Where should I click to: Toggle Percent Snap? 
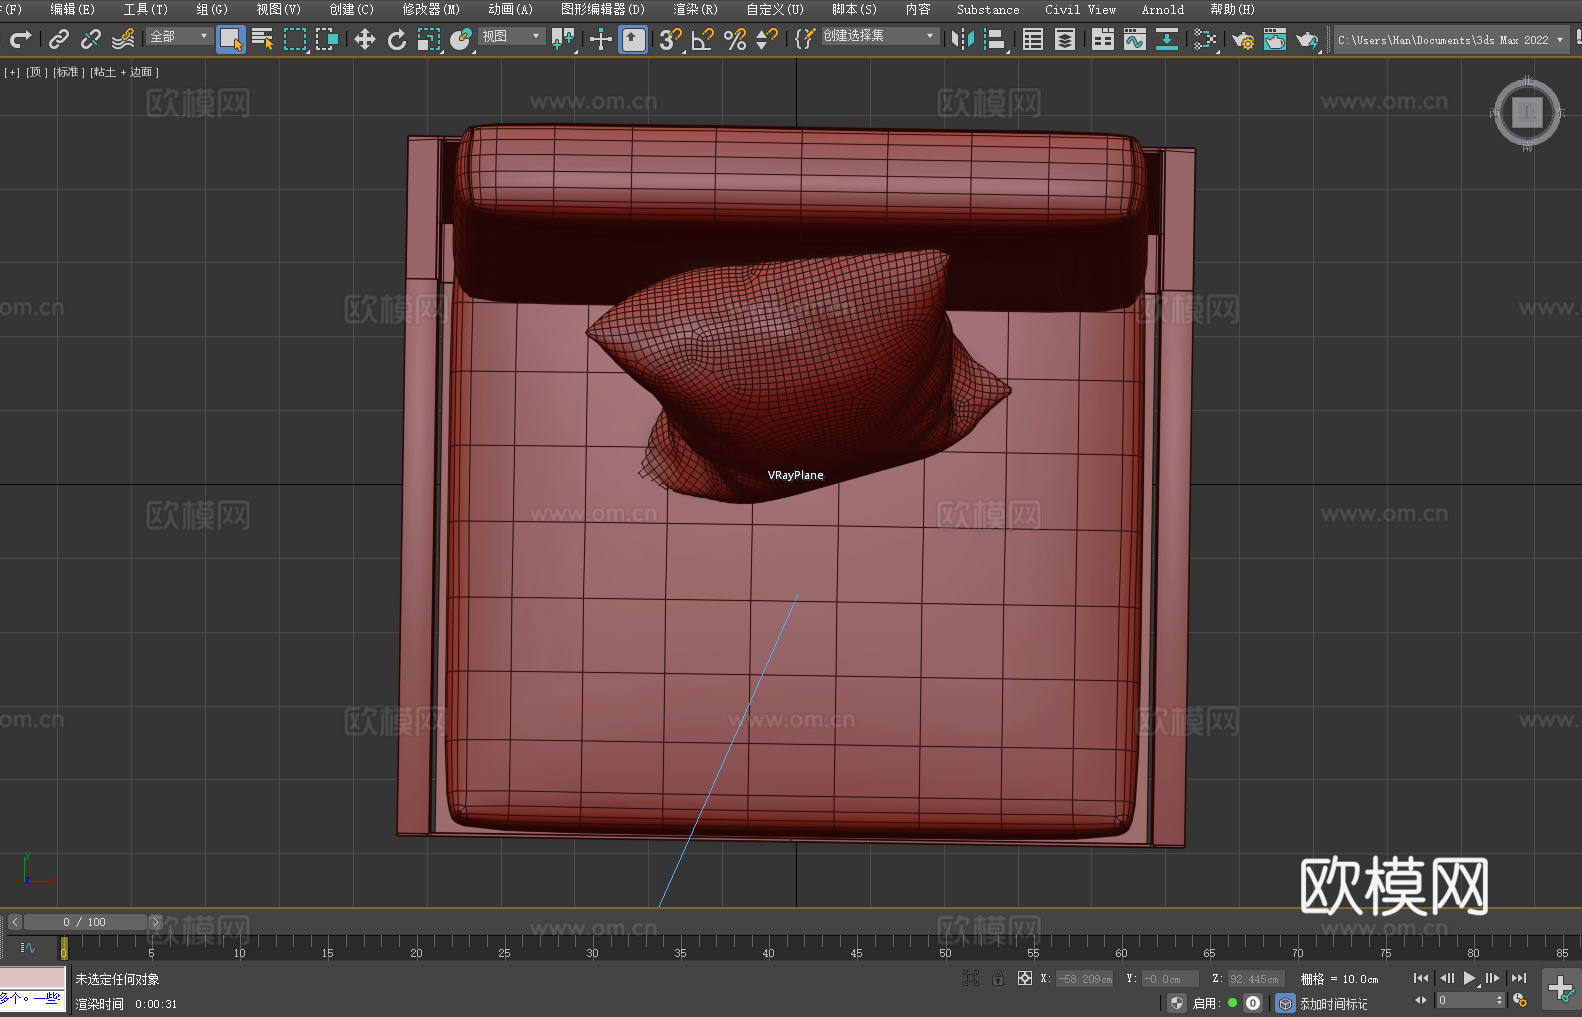pos(735,39)
